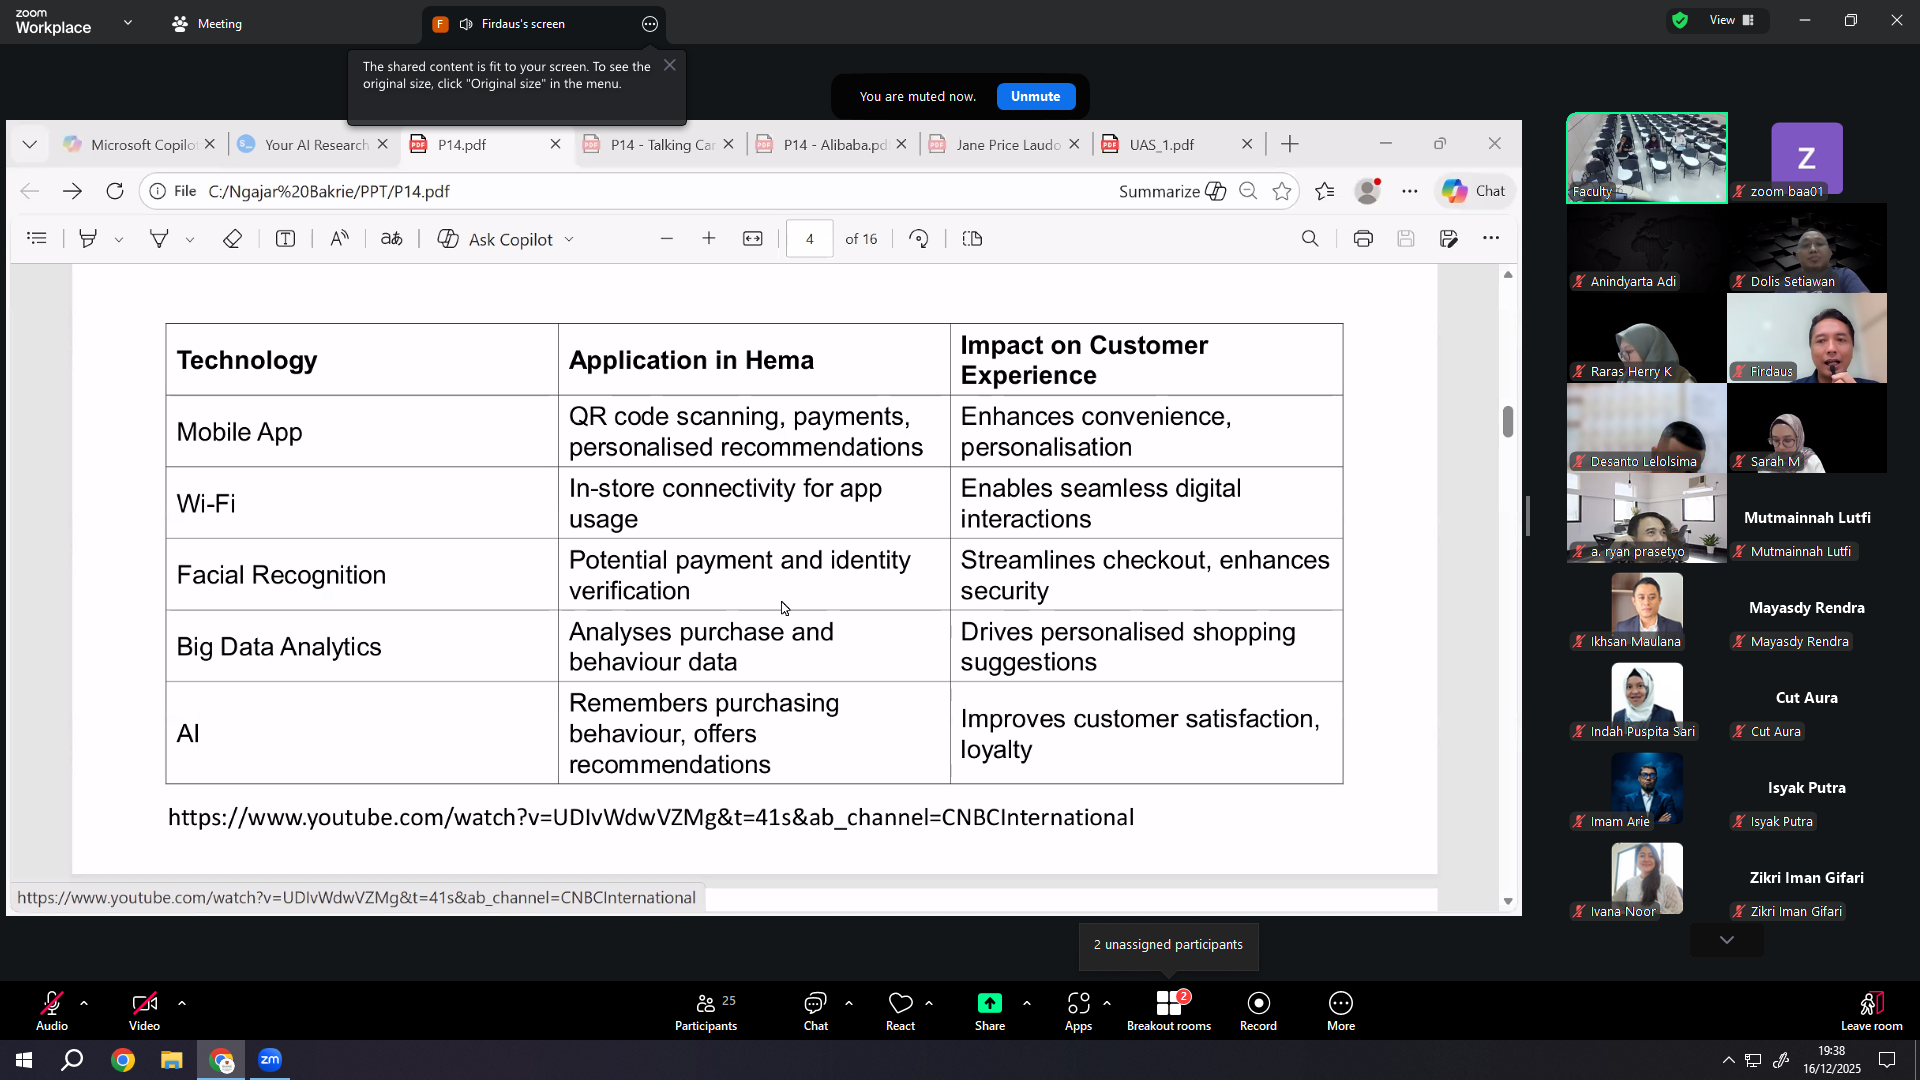Start recording with Record button
1920x1080 pixels.
click(x=1258, y=1011)
